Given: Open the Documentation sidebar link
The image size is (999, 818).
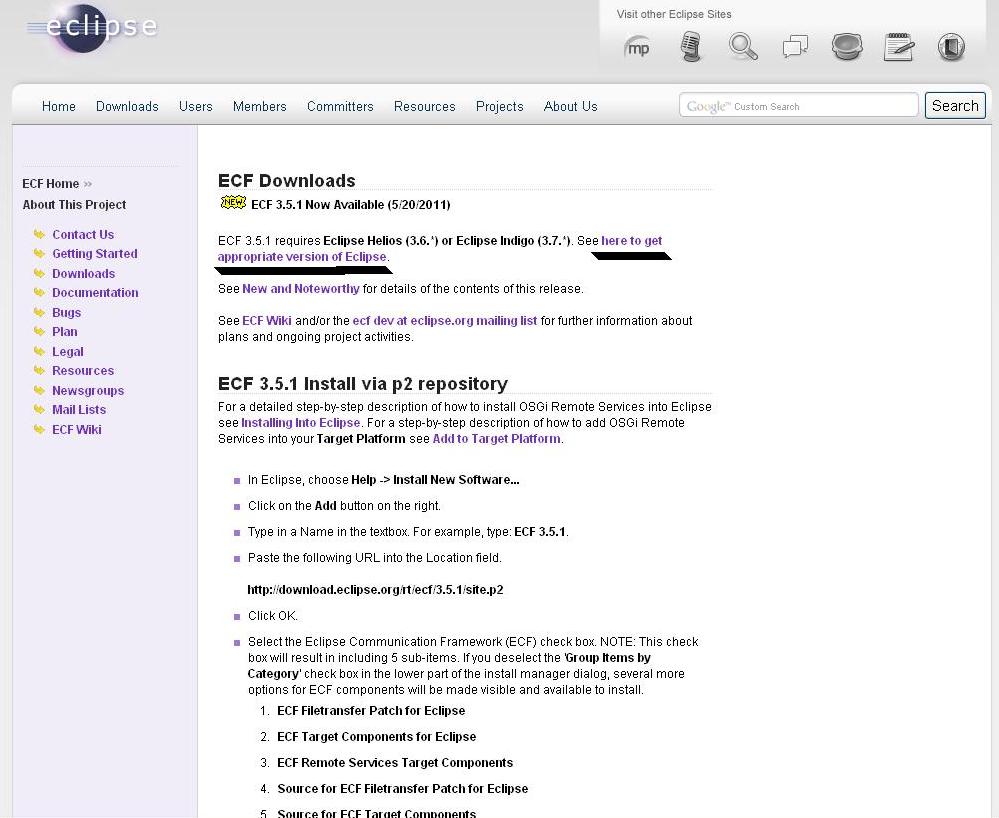Looking at the screenshot, I should [x=95, y=292].
